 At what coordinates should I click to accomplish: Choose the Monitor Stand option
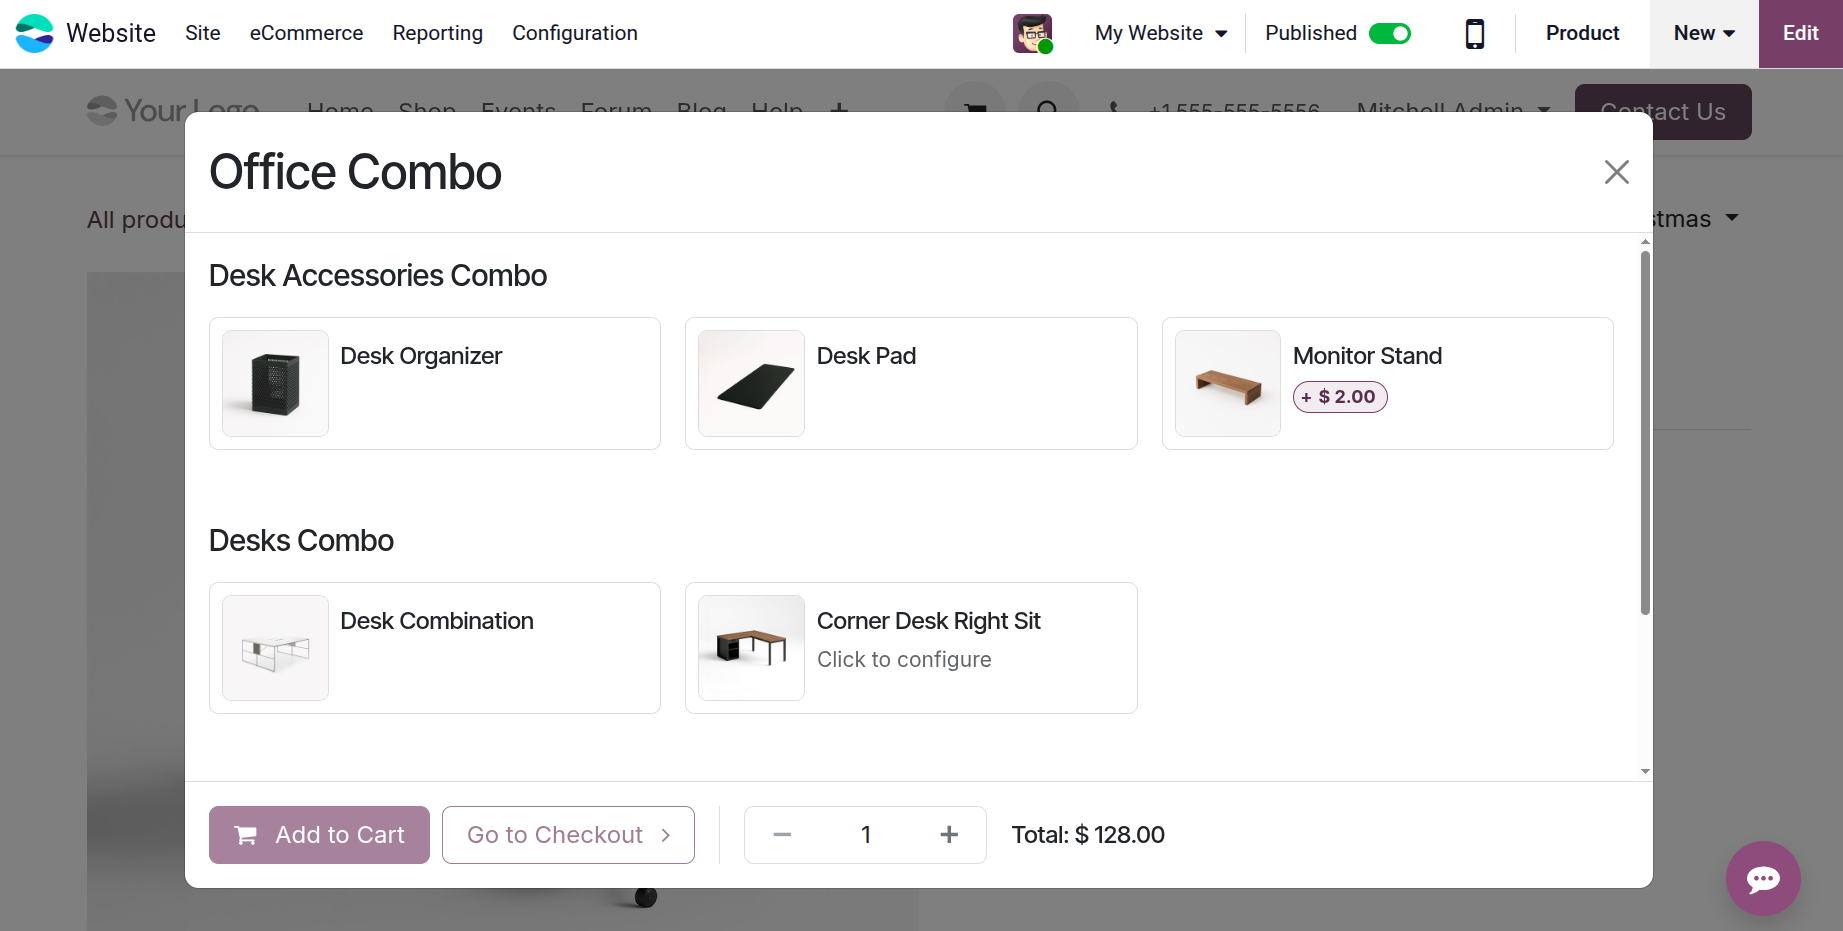1387,384
